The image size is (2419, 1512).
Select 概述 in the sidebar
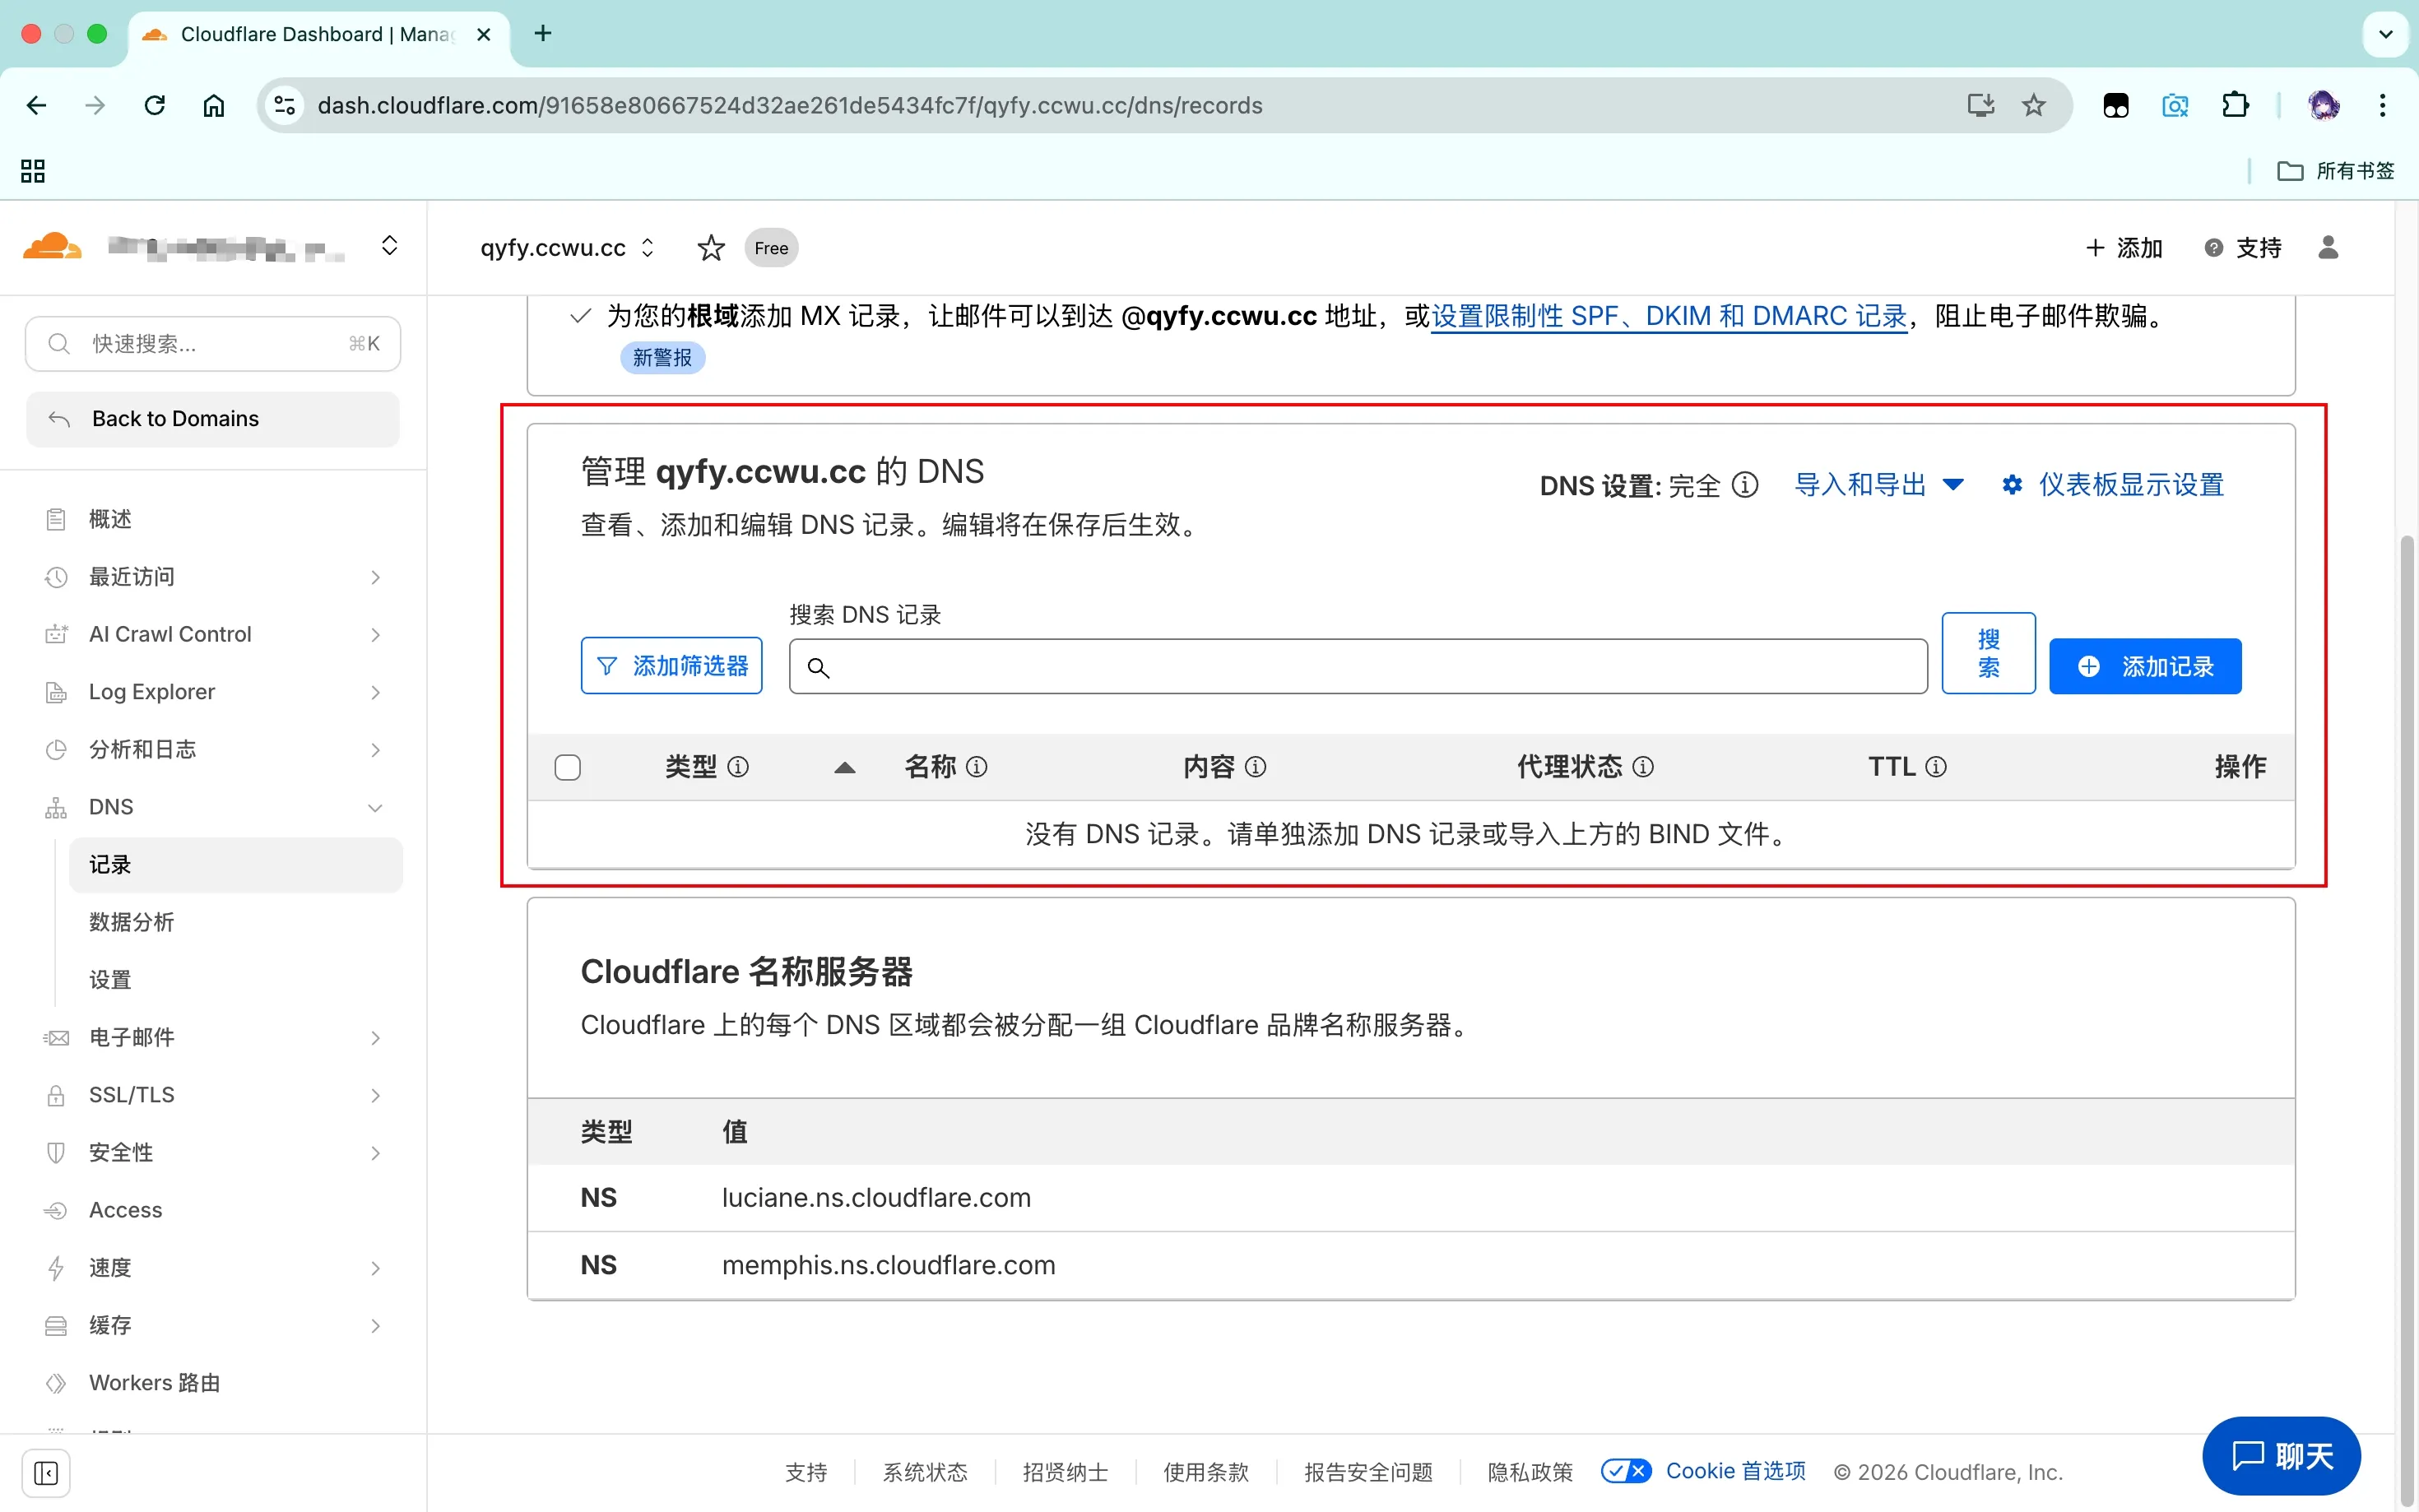110,519
